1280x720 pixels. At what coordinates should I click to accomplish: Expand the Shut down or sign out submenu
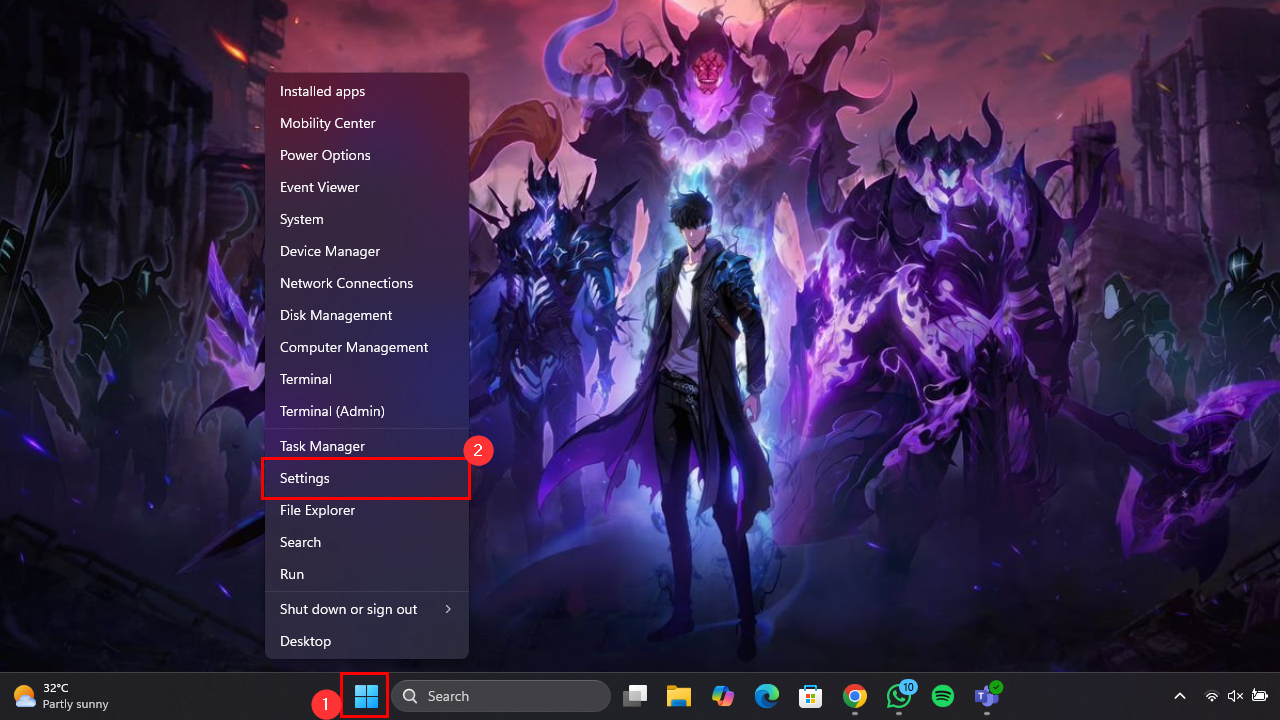coord(366,609)
